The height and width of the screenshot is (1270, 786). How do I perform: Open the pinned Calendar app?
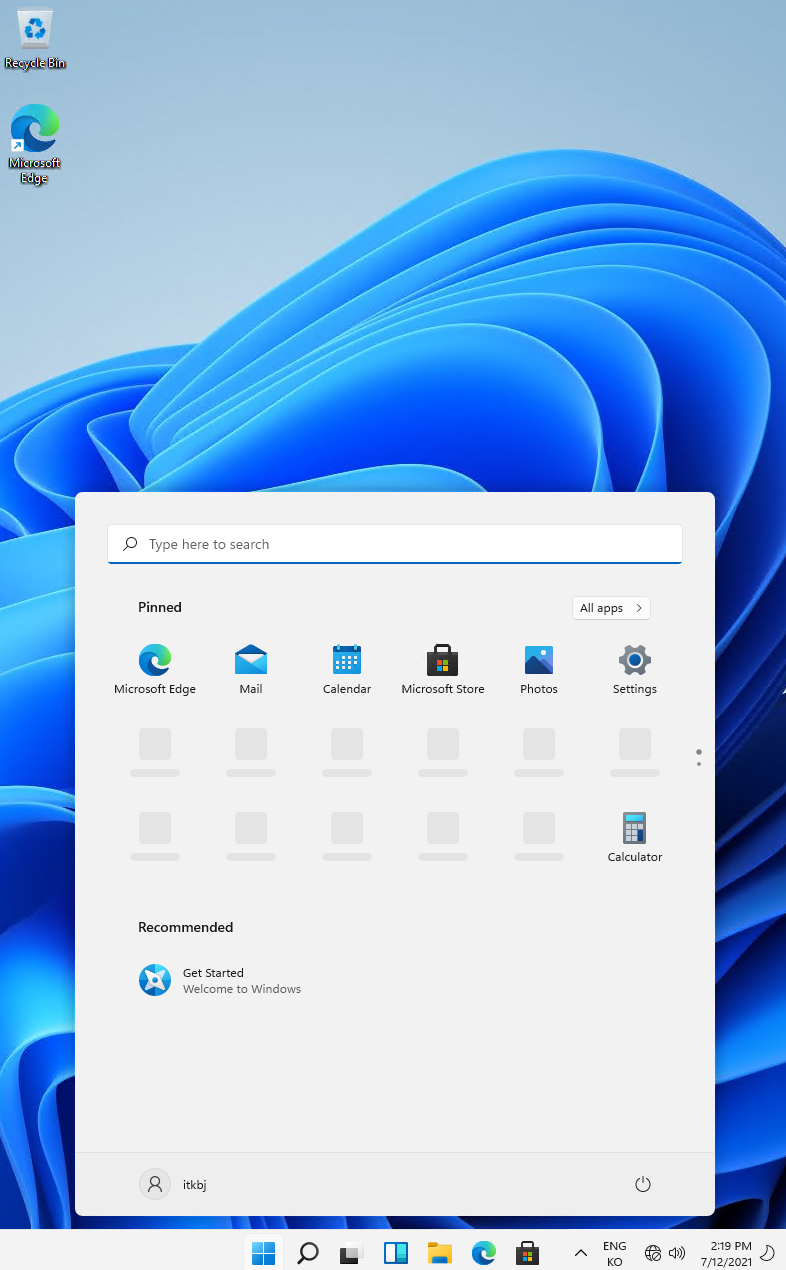347,669
